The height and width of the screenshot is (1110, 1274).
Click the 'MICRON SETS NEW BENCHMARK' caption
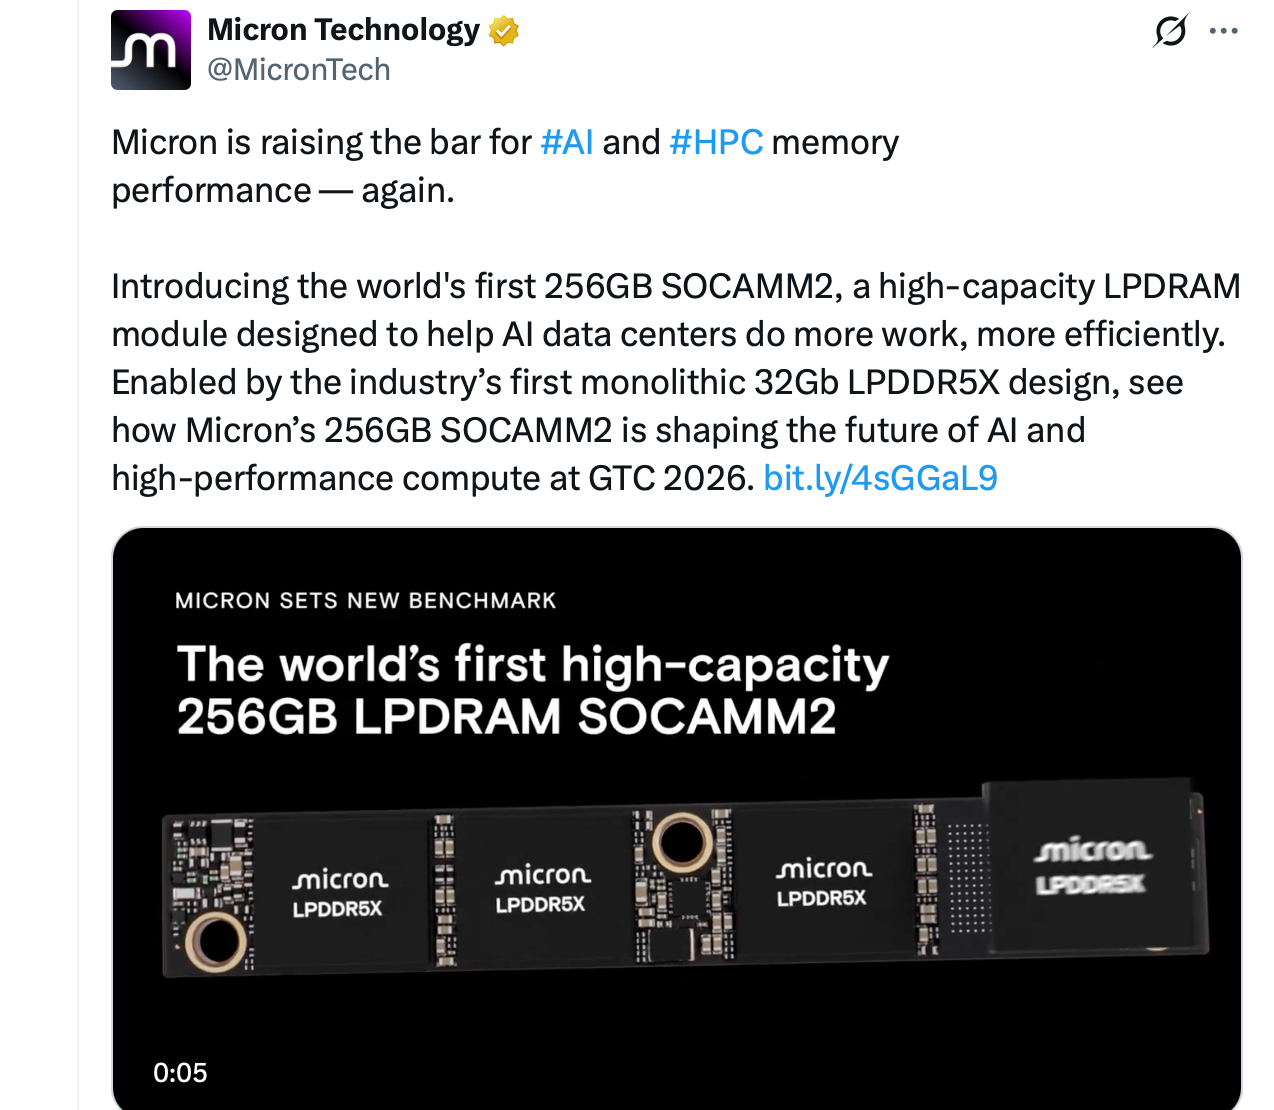tap(366, 600)
